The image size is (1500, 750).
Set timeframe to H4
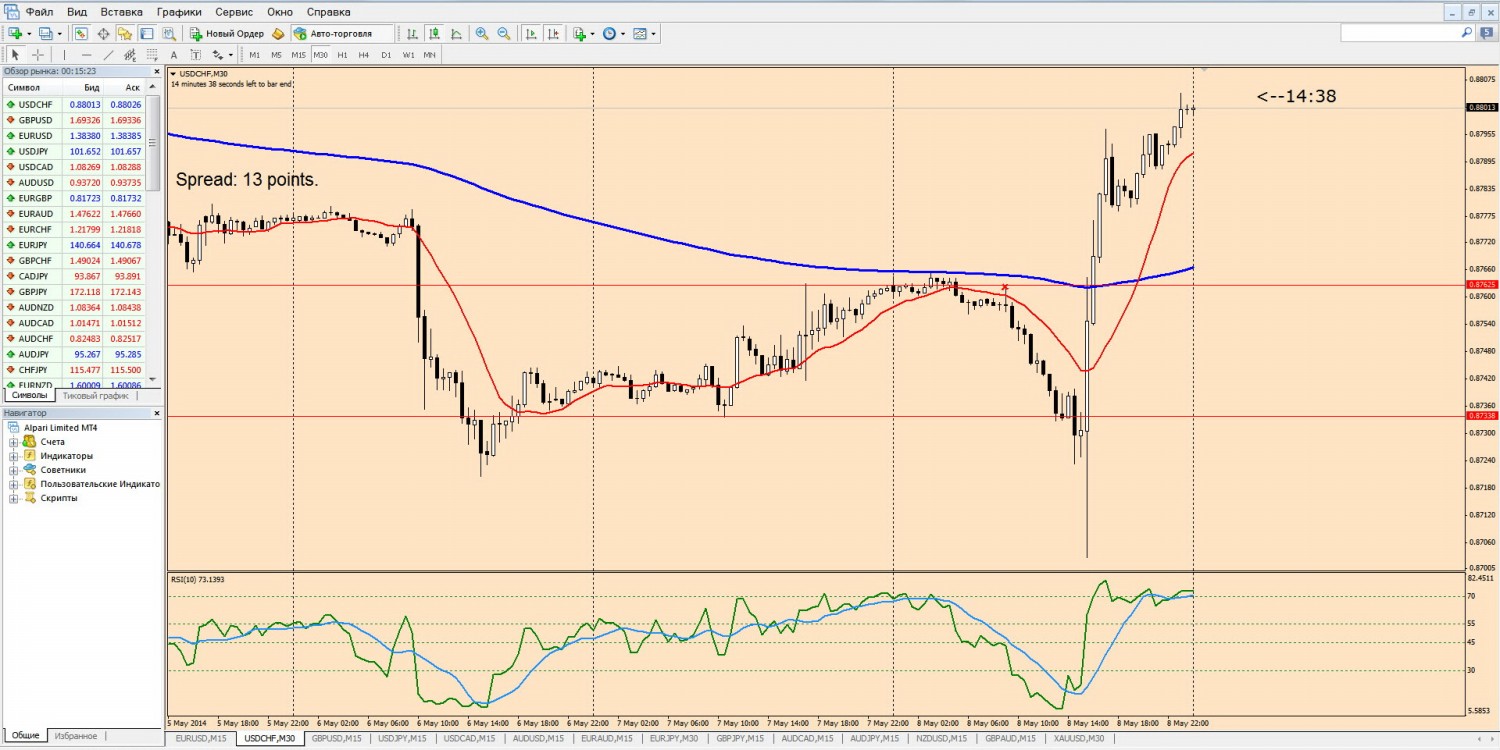tap(364, 55)
